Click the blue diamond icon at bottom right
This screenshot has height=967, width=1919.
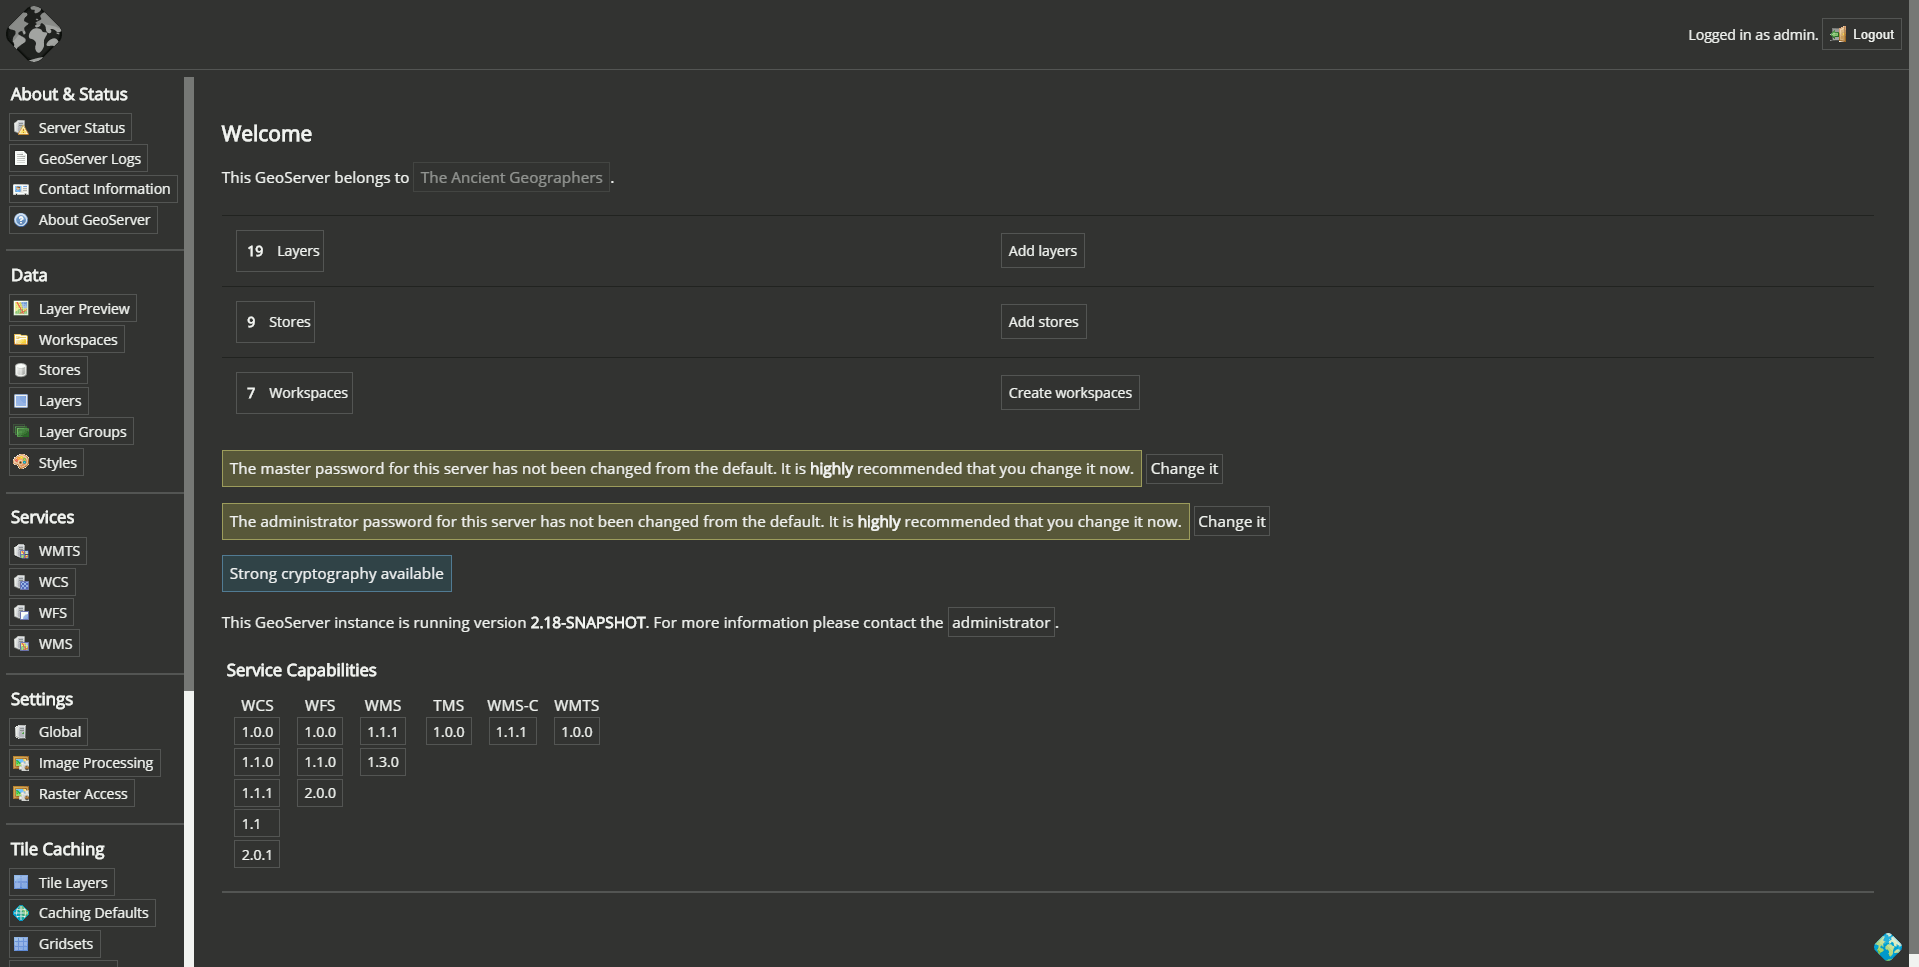click(1888, 946)
